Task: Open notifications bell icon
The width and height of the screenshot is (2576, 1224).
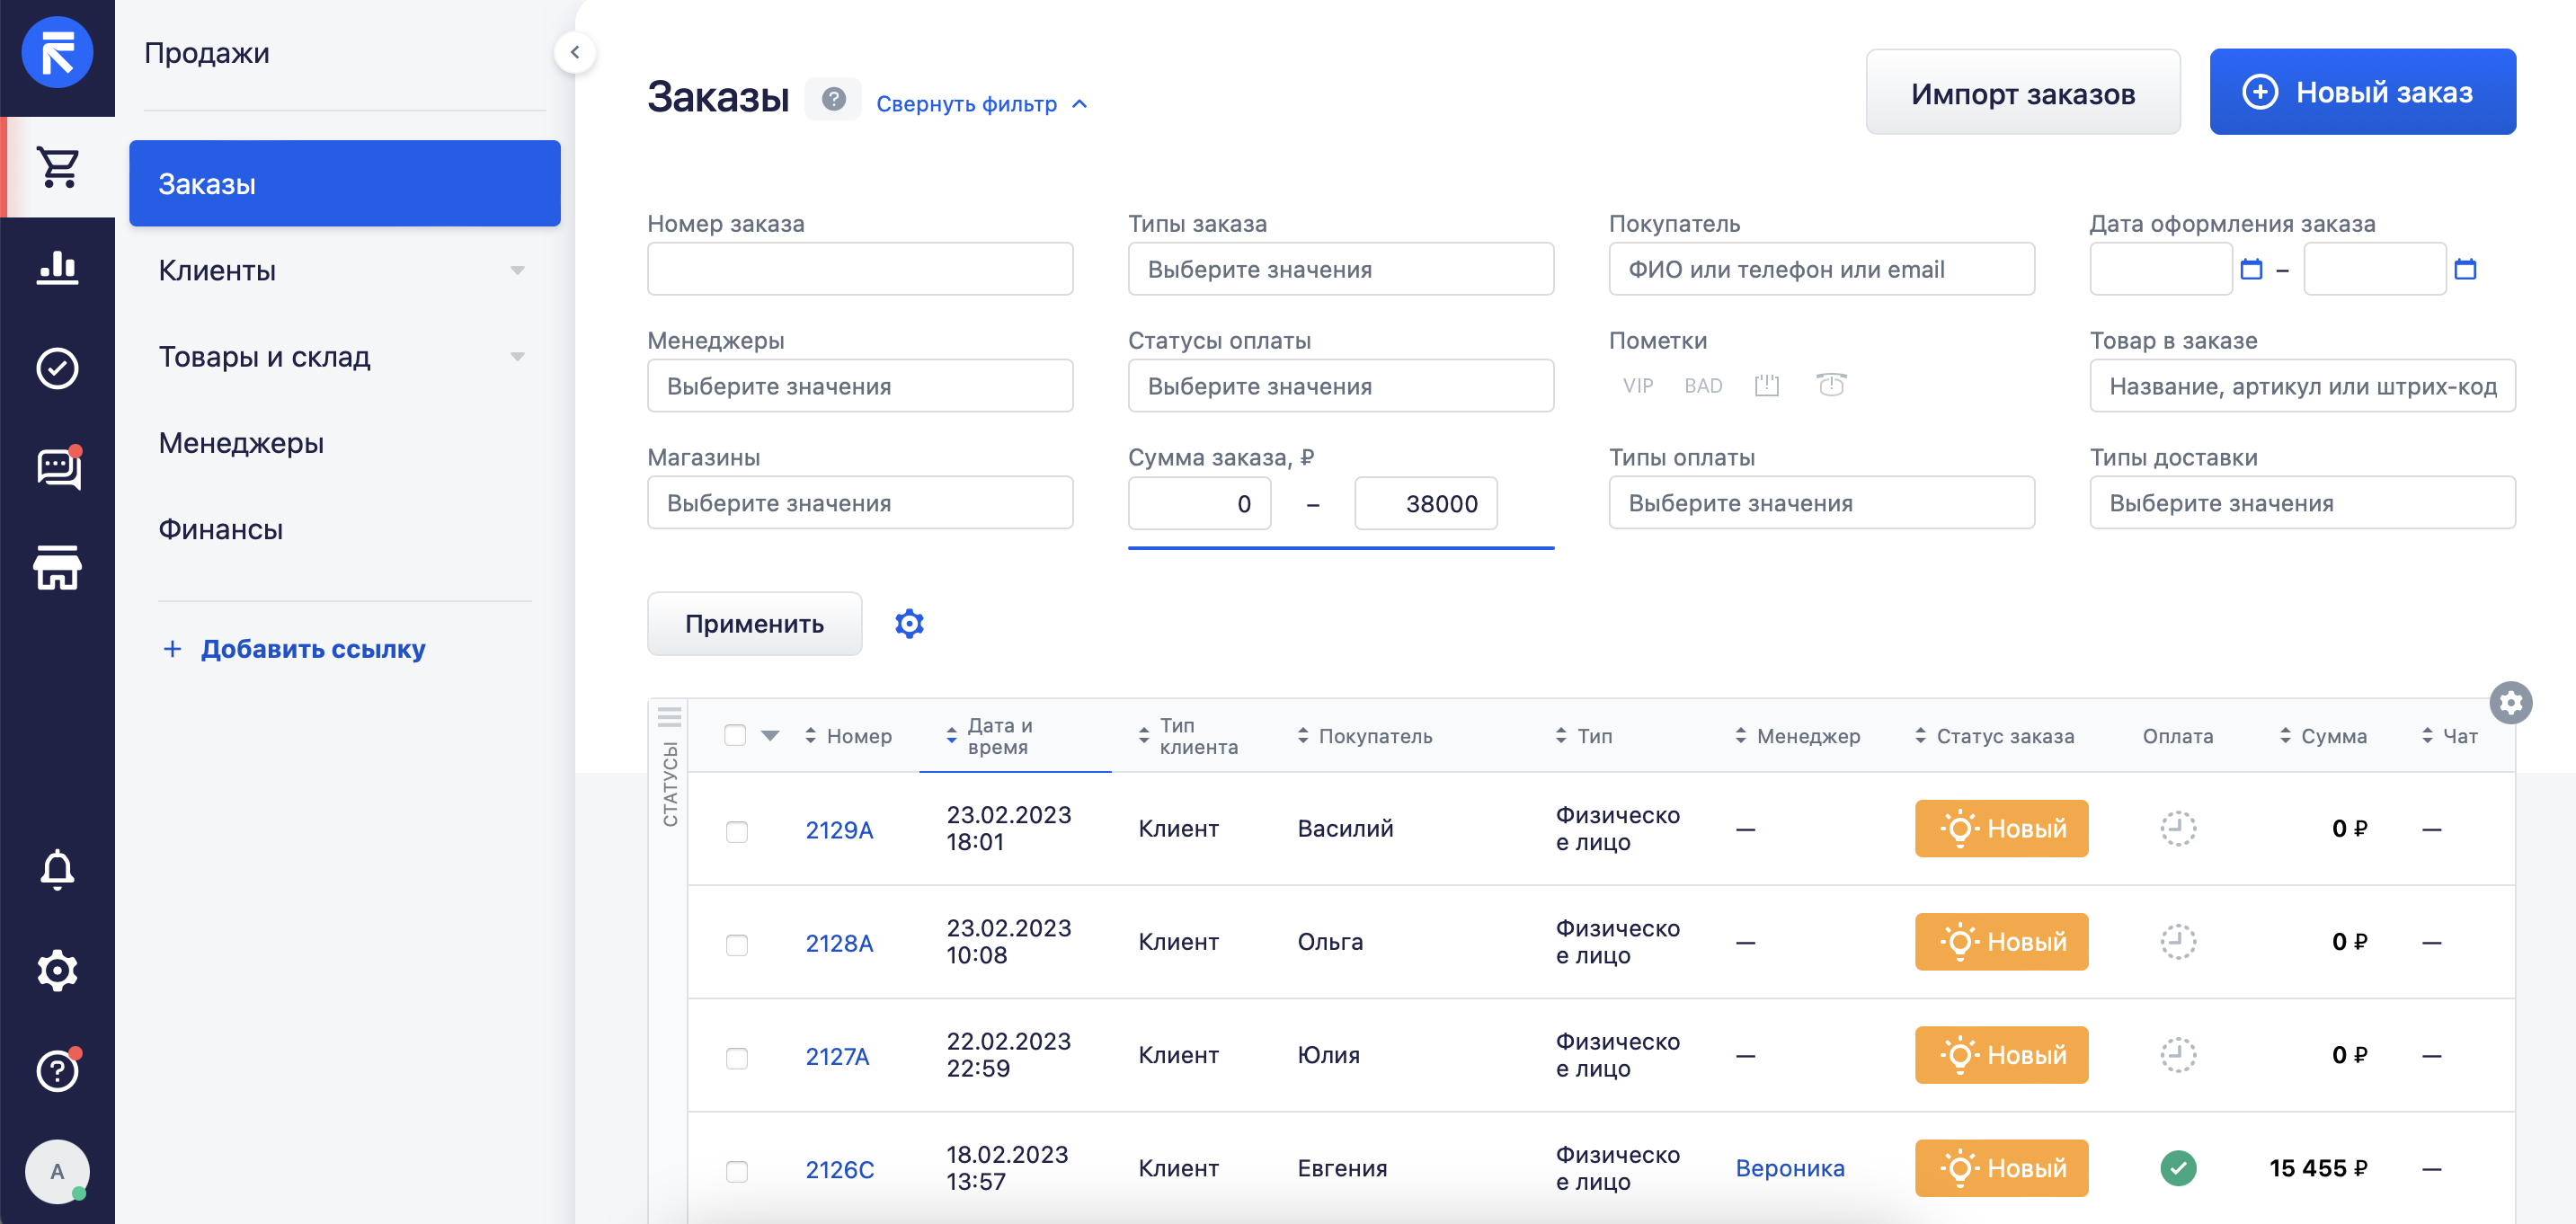Action: [57, 869]
